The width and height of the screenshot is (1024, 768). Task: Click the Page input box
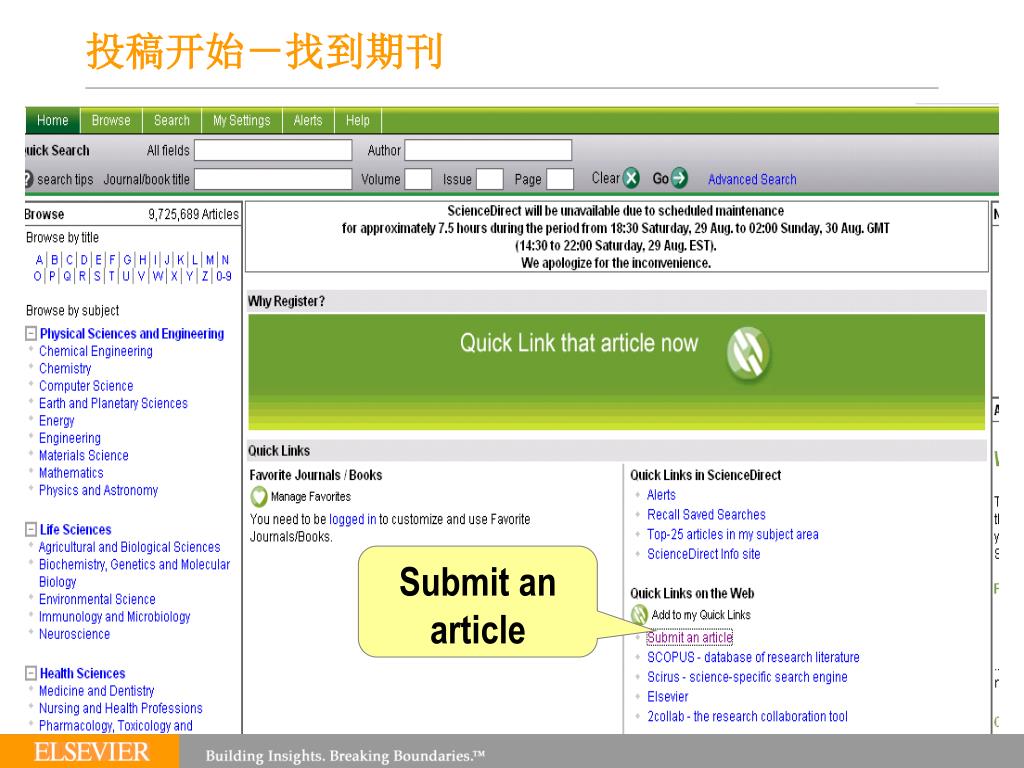(560, 179)
